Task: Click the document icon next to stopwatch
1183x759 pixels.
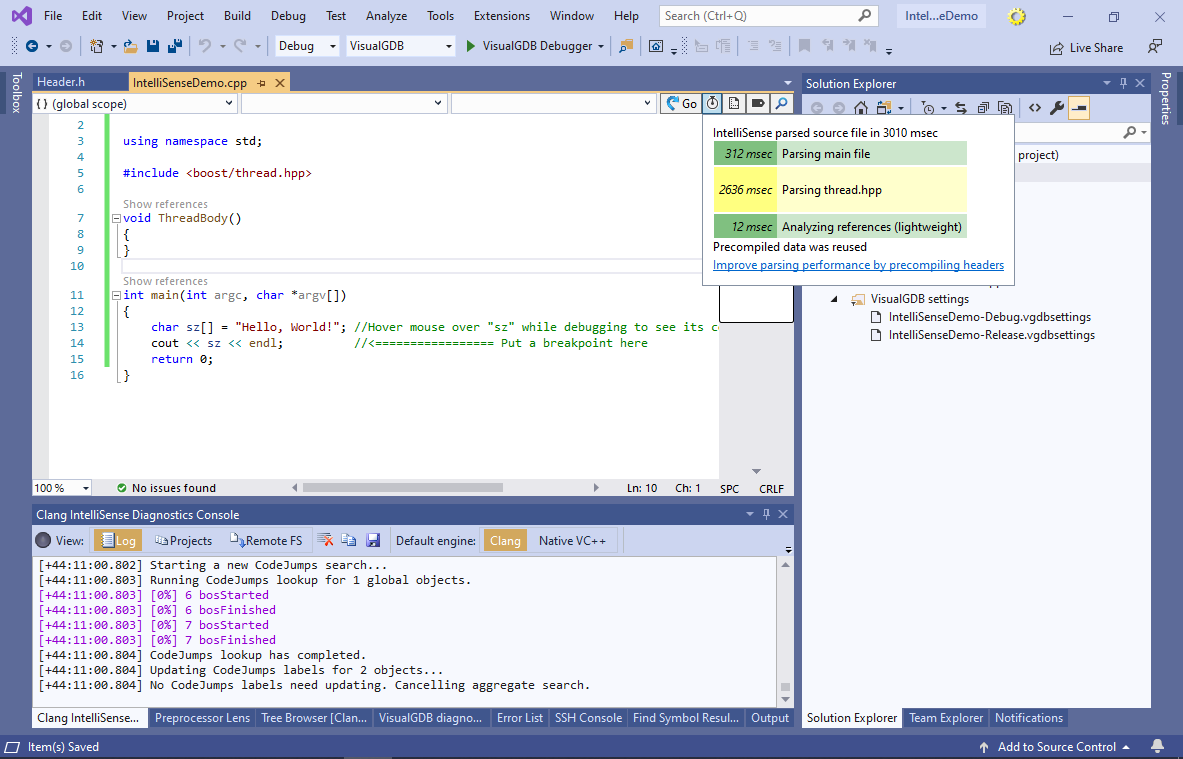Action: click(x=734, y=103)
